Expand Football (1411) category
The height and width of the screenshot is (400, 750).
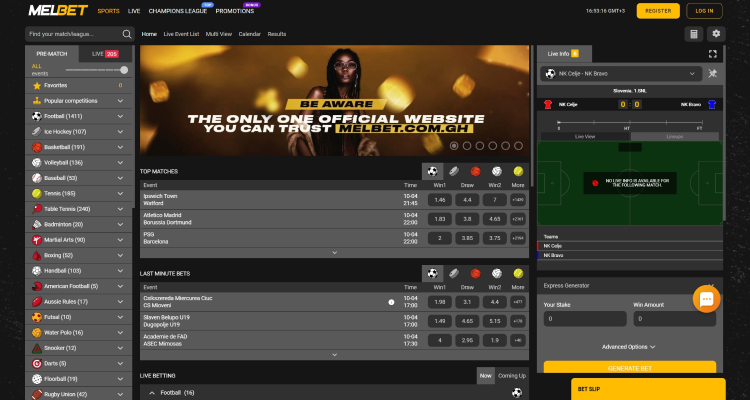(x=121, y=116)
